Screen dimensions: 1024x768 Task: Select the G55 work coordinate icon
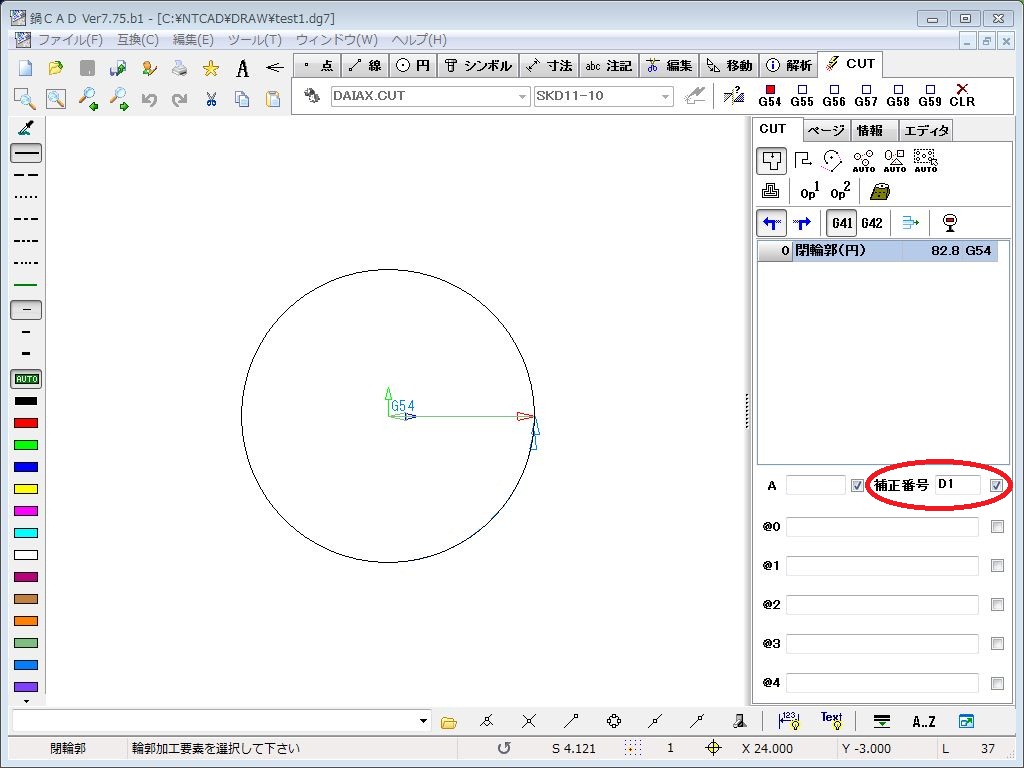click(802, 95)
